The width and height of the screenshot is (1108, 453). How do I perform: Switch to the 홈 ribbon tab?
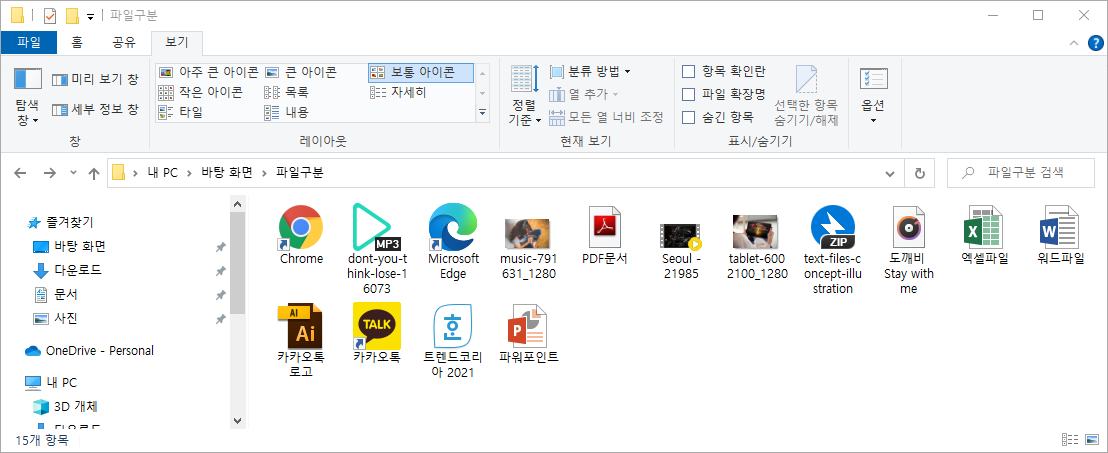[x=77, y=42]
